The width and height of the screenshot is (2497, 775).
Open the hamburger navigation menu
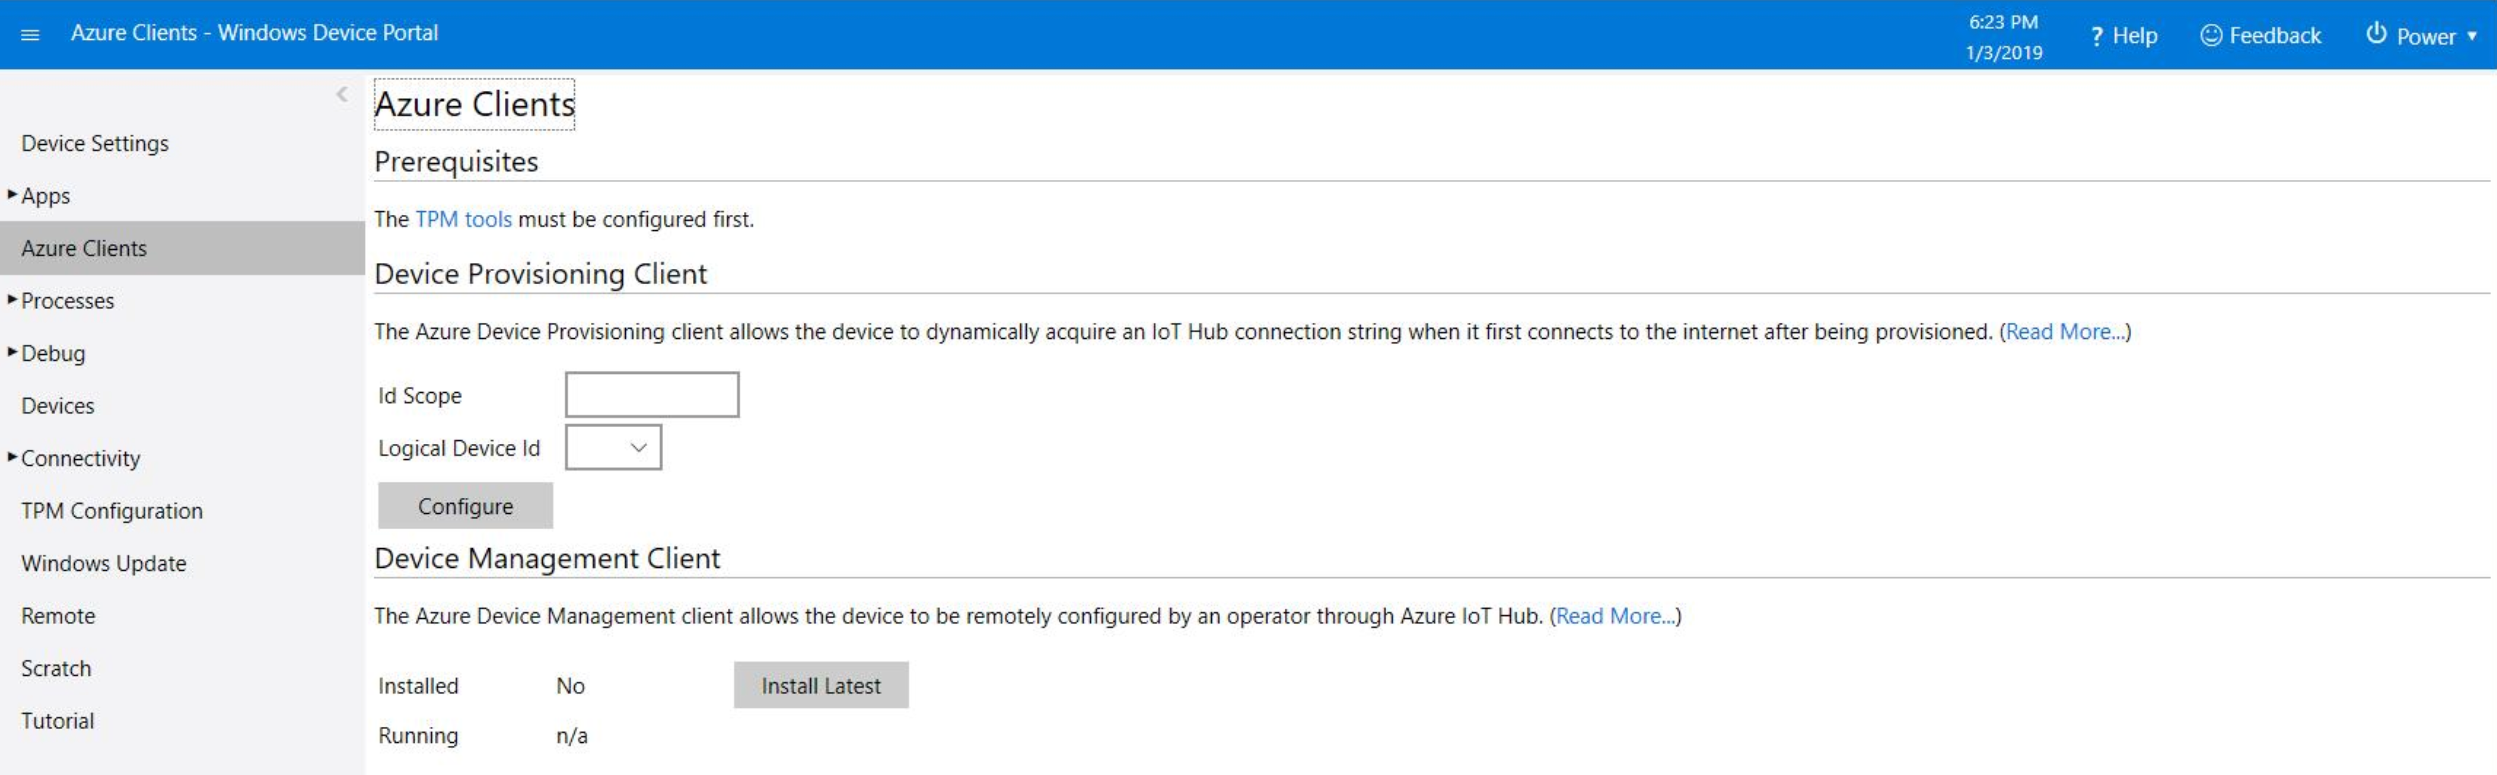pos(32,33)
